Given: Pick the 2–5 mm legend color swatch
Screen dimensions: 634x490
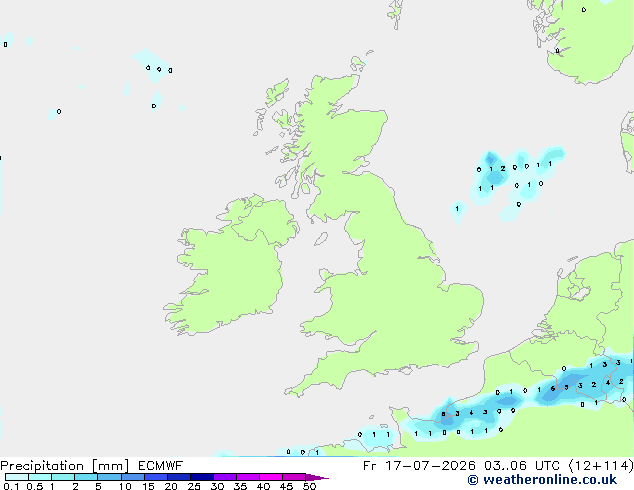Looking at the screenshot, I should pyautogui.click(x=86, y=477).
